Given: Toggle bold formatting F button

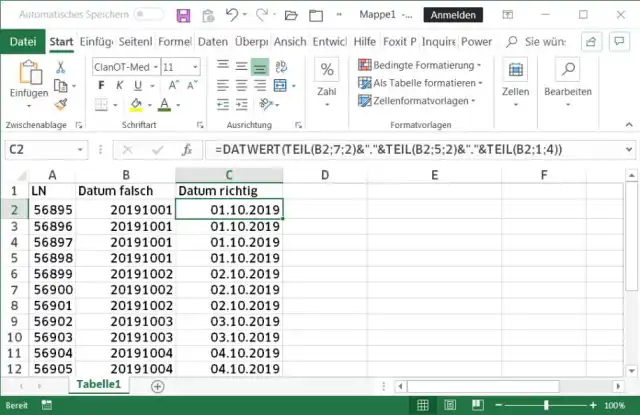Looking at the screenshot, I should click(x=102, y=86).
